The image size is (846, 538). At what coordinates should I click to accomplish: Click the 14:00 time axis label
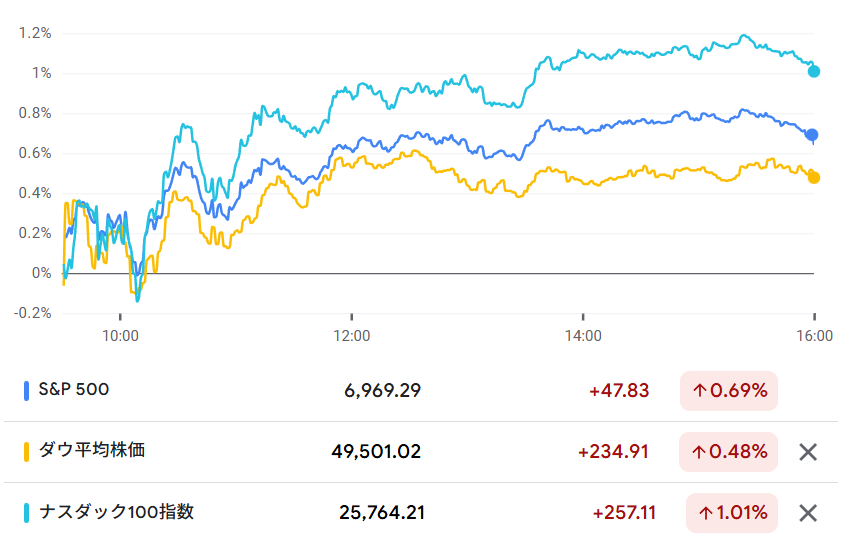click(583, 337)
